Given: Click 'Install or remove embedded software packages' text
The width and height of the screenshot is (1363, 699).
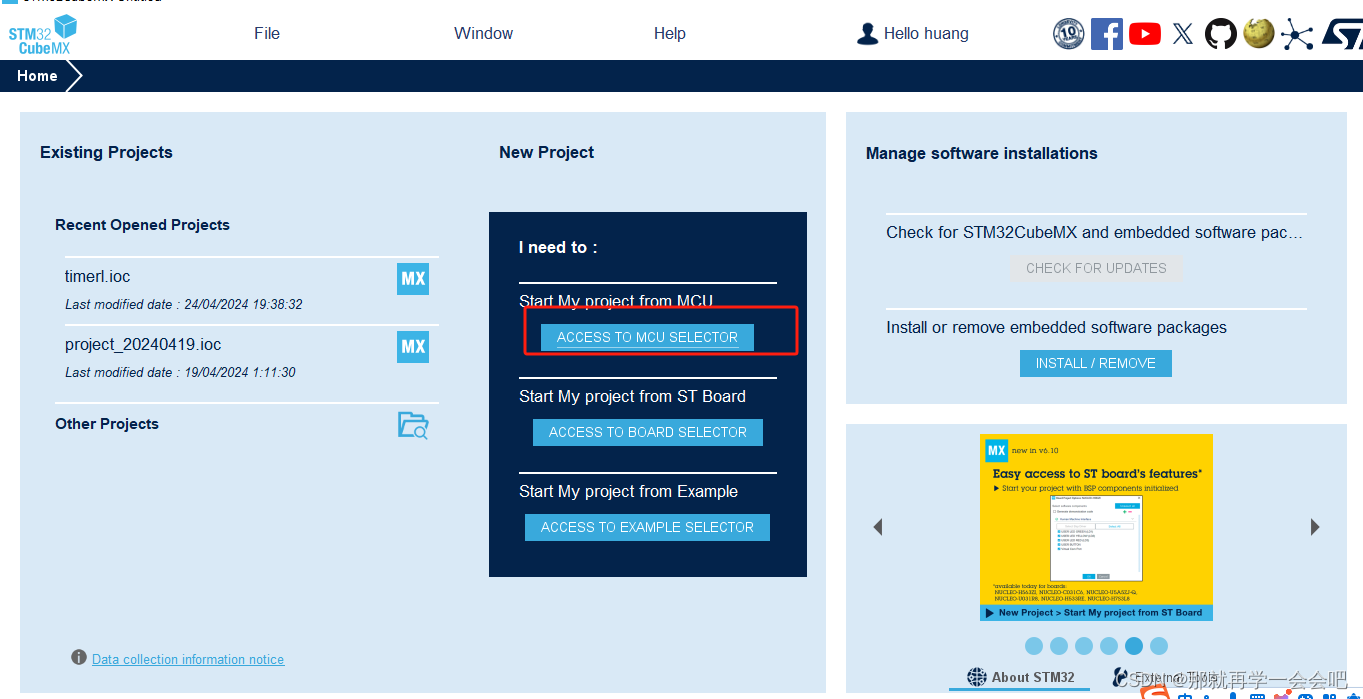Looking at the screenshot, I should pyautogui.click(x=1056, y=328).
